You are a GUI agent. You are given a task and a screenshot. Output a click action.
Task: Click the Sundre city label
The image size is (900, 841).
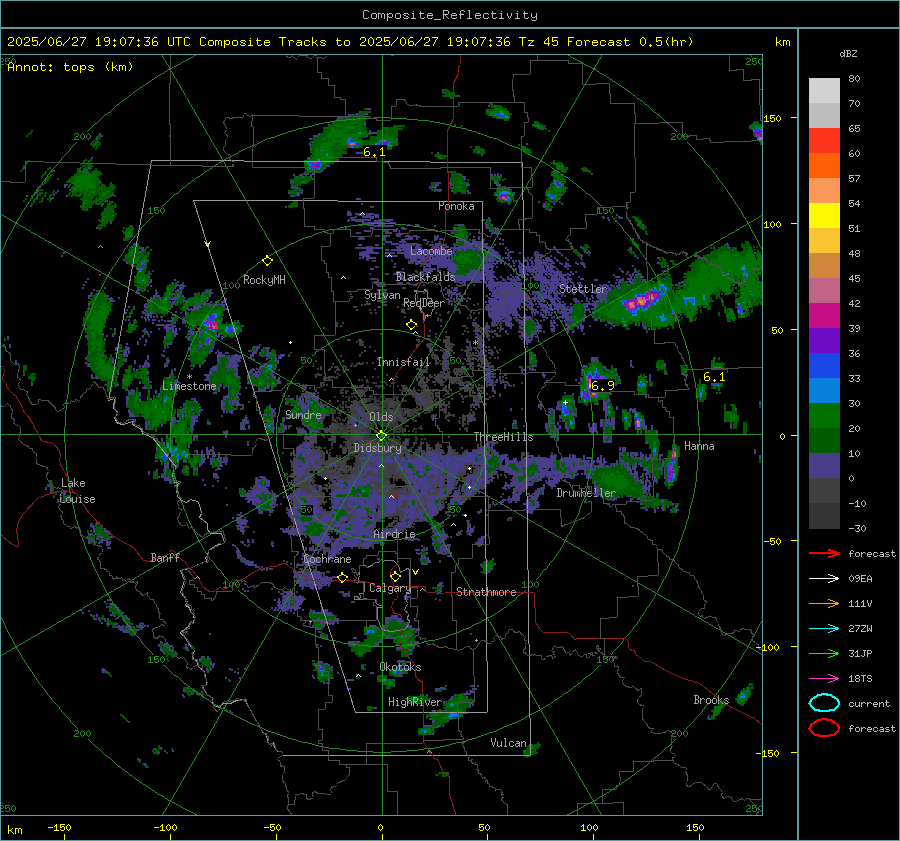303,415
